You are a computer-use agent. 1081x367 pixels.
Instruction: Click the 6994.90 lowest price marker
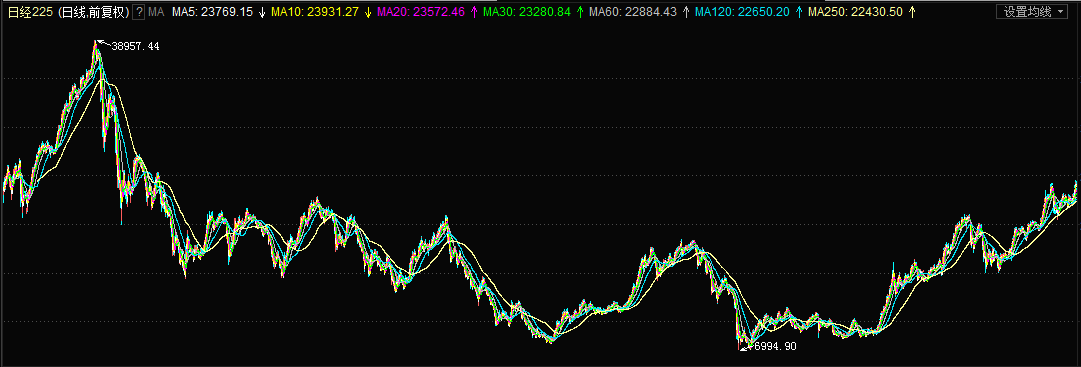[x=776, y=346]
